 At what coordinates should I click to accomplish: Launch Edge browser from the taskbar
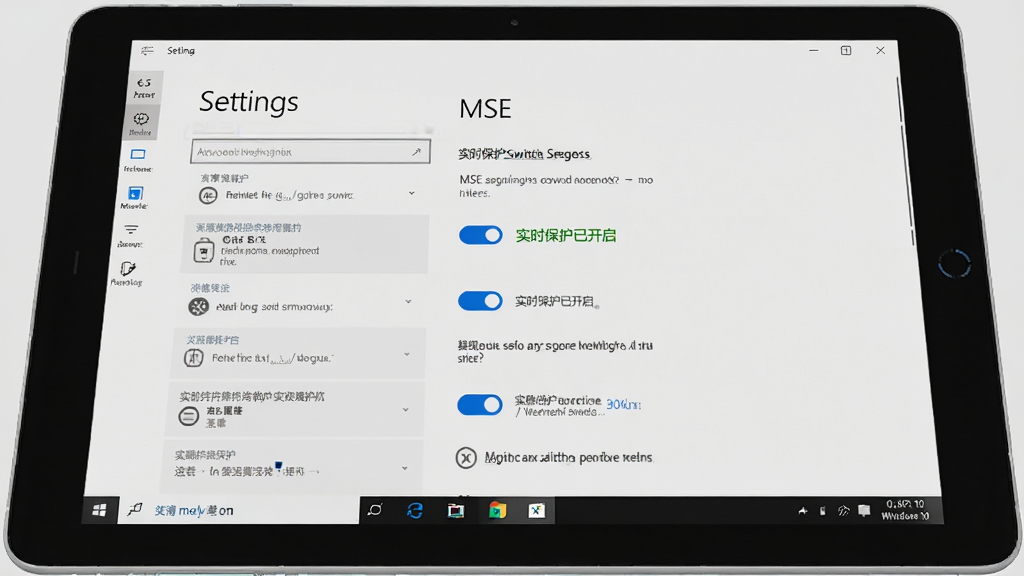pyautogui.click(x=415, y=510)
